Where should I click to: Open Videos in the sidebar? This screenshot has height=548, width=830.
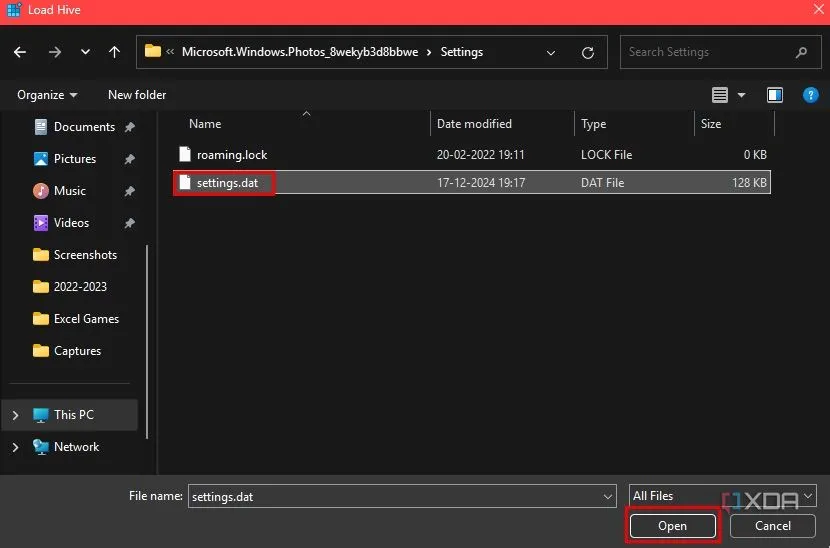pyautogui.click(x=71, y=223)
